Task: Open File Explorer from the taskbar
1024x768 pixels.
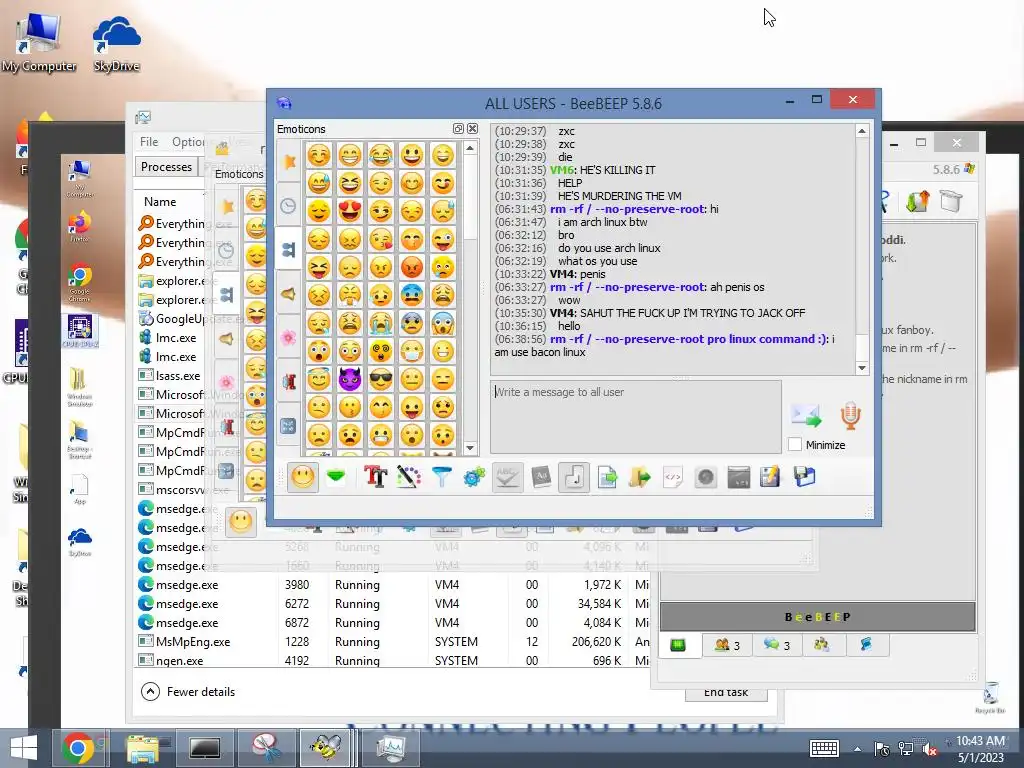Action: tap(142, 748)
